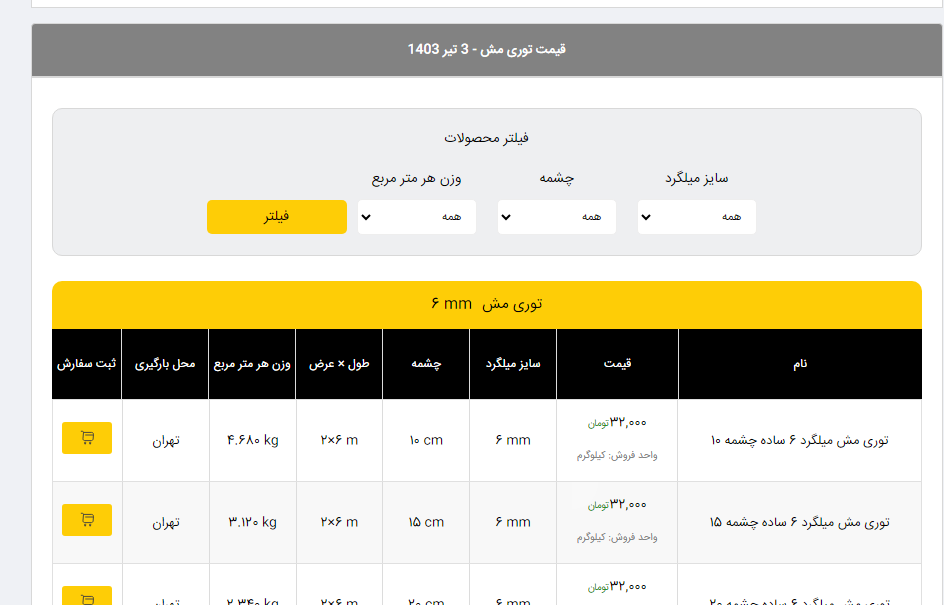
Task: Open product توری مش میلگرد 6 ساده چشمه 15
Action: point(799,522)
